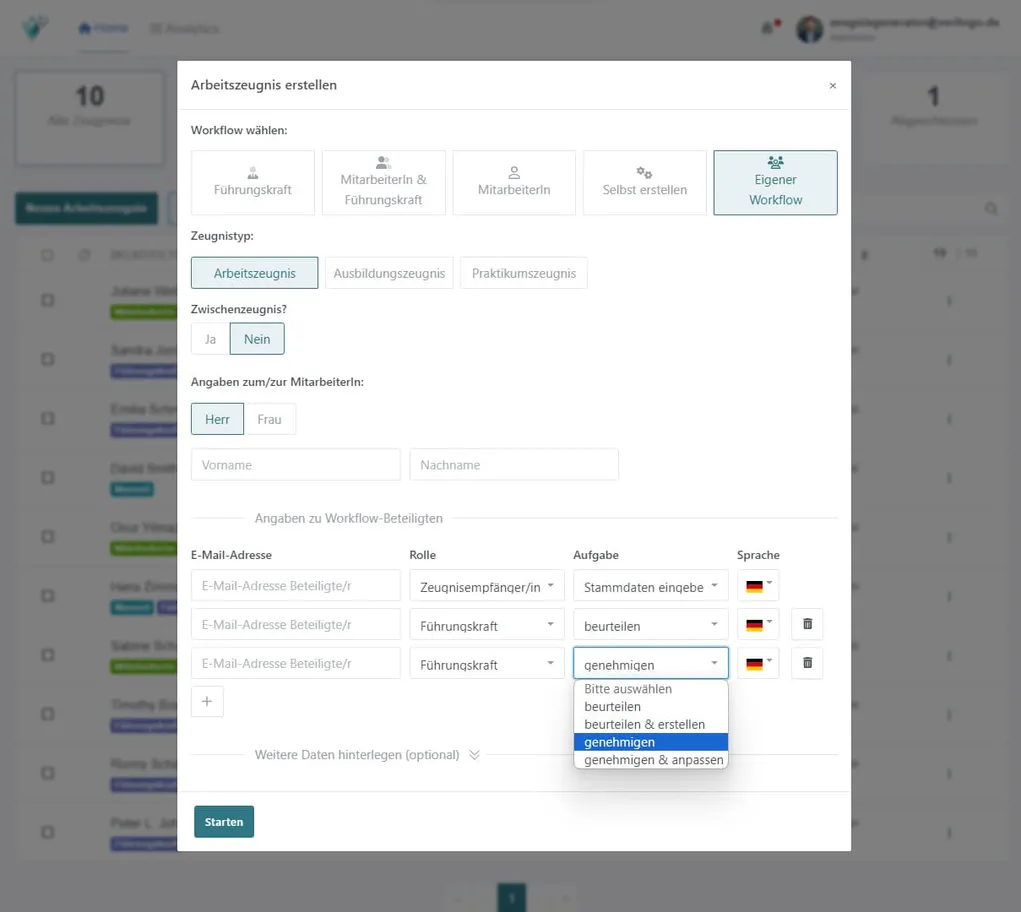1021x912 pixels.
Task: Choose Frau salutation
Action: (270, 419)
